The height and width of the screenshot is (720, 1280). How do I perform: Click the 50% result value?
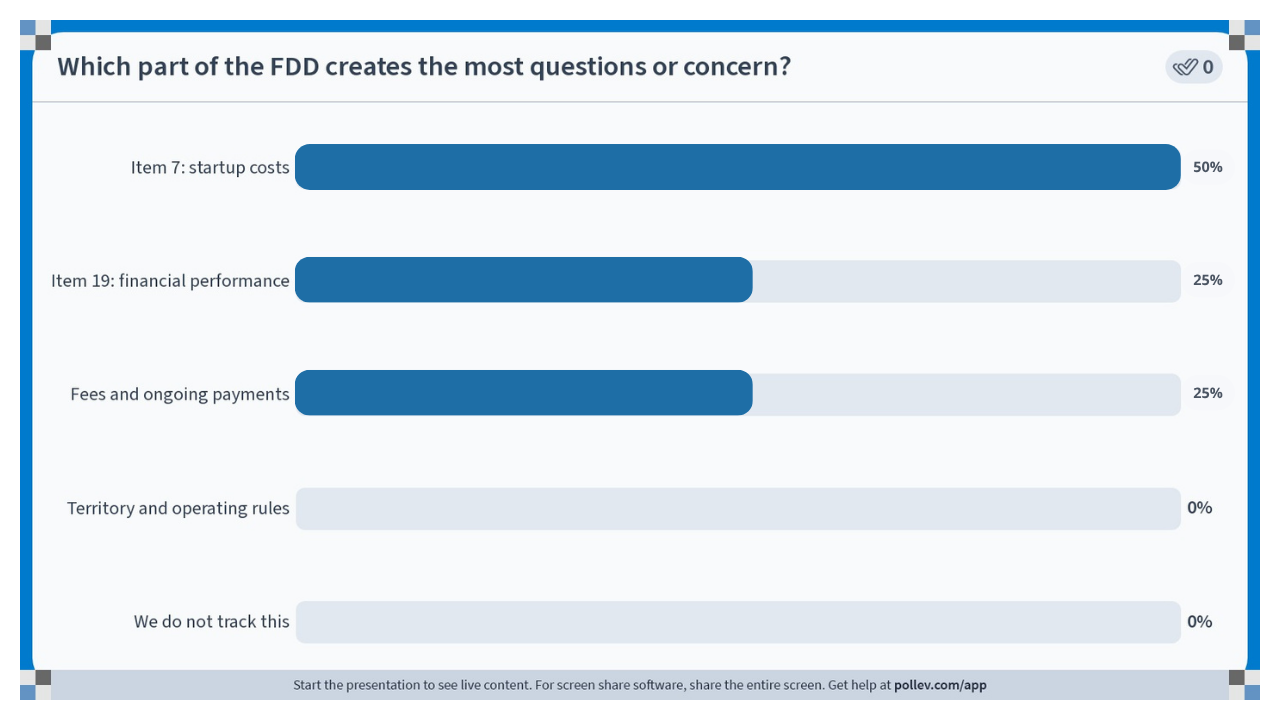1208,167
